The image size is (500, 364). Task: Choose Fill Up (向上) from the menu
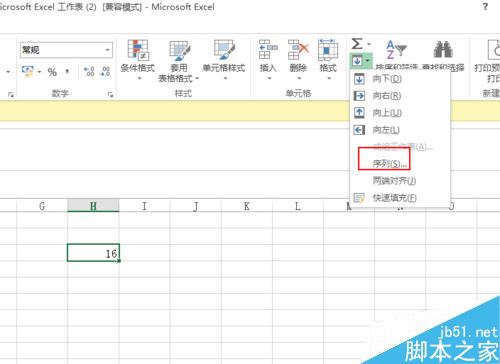tap(400, 113)
